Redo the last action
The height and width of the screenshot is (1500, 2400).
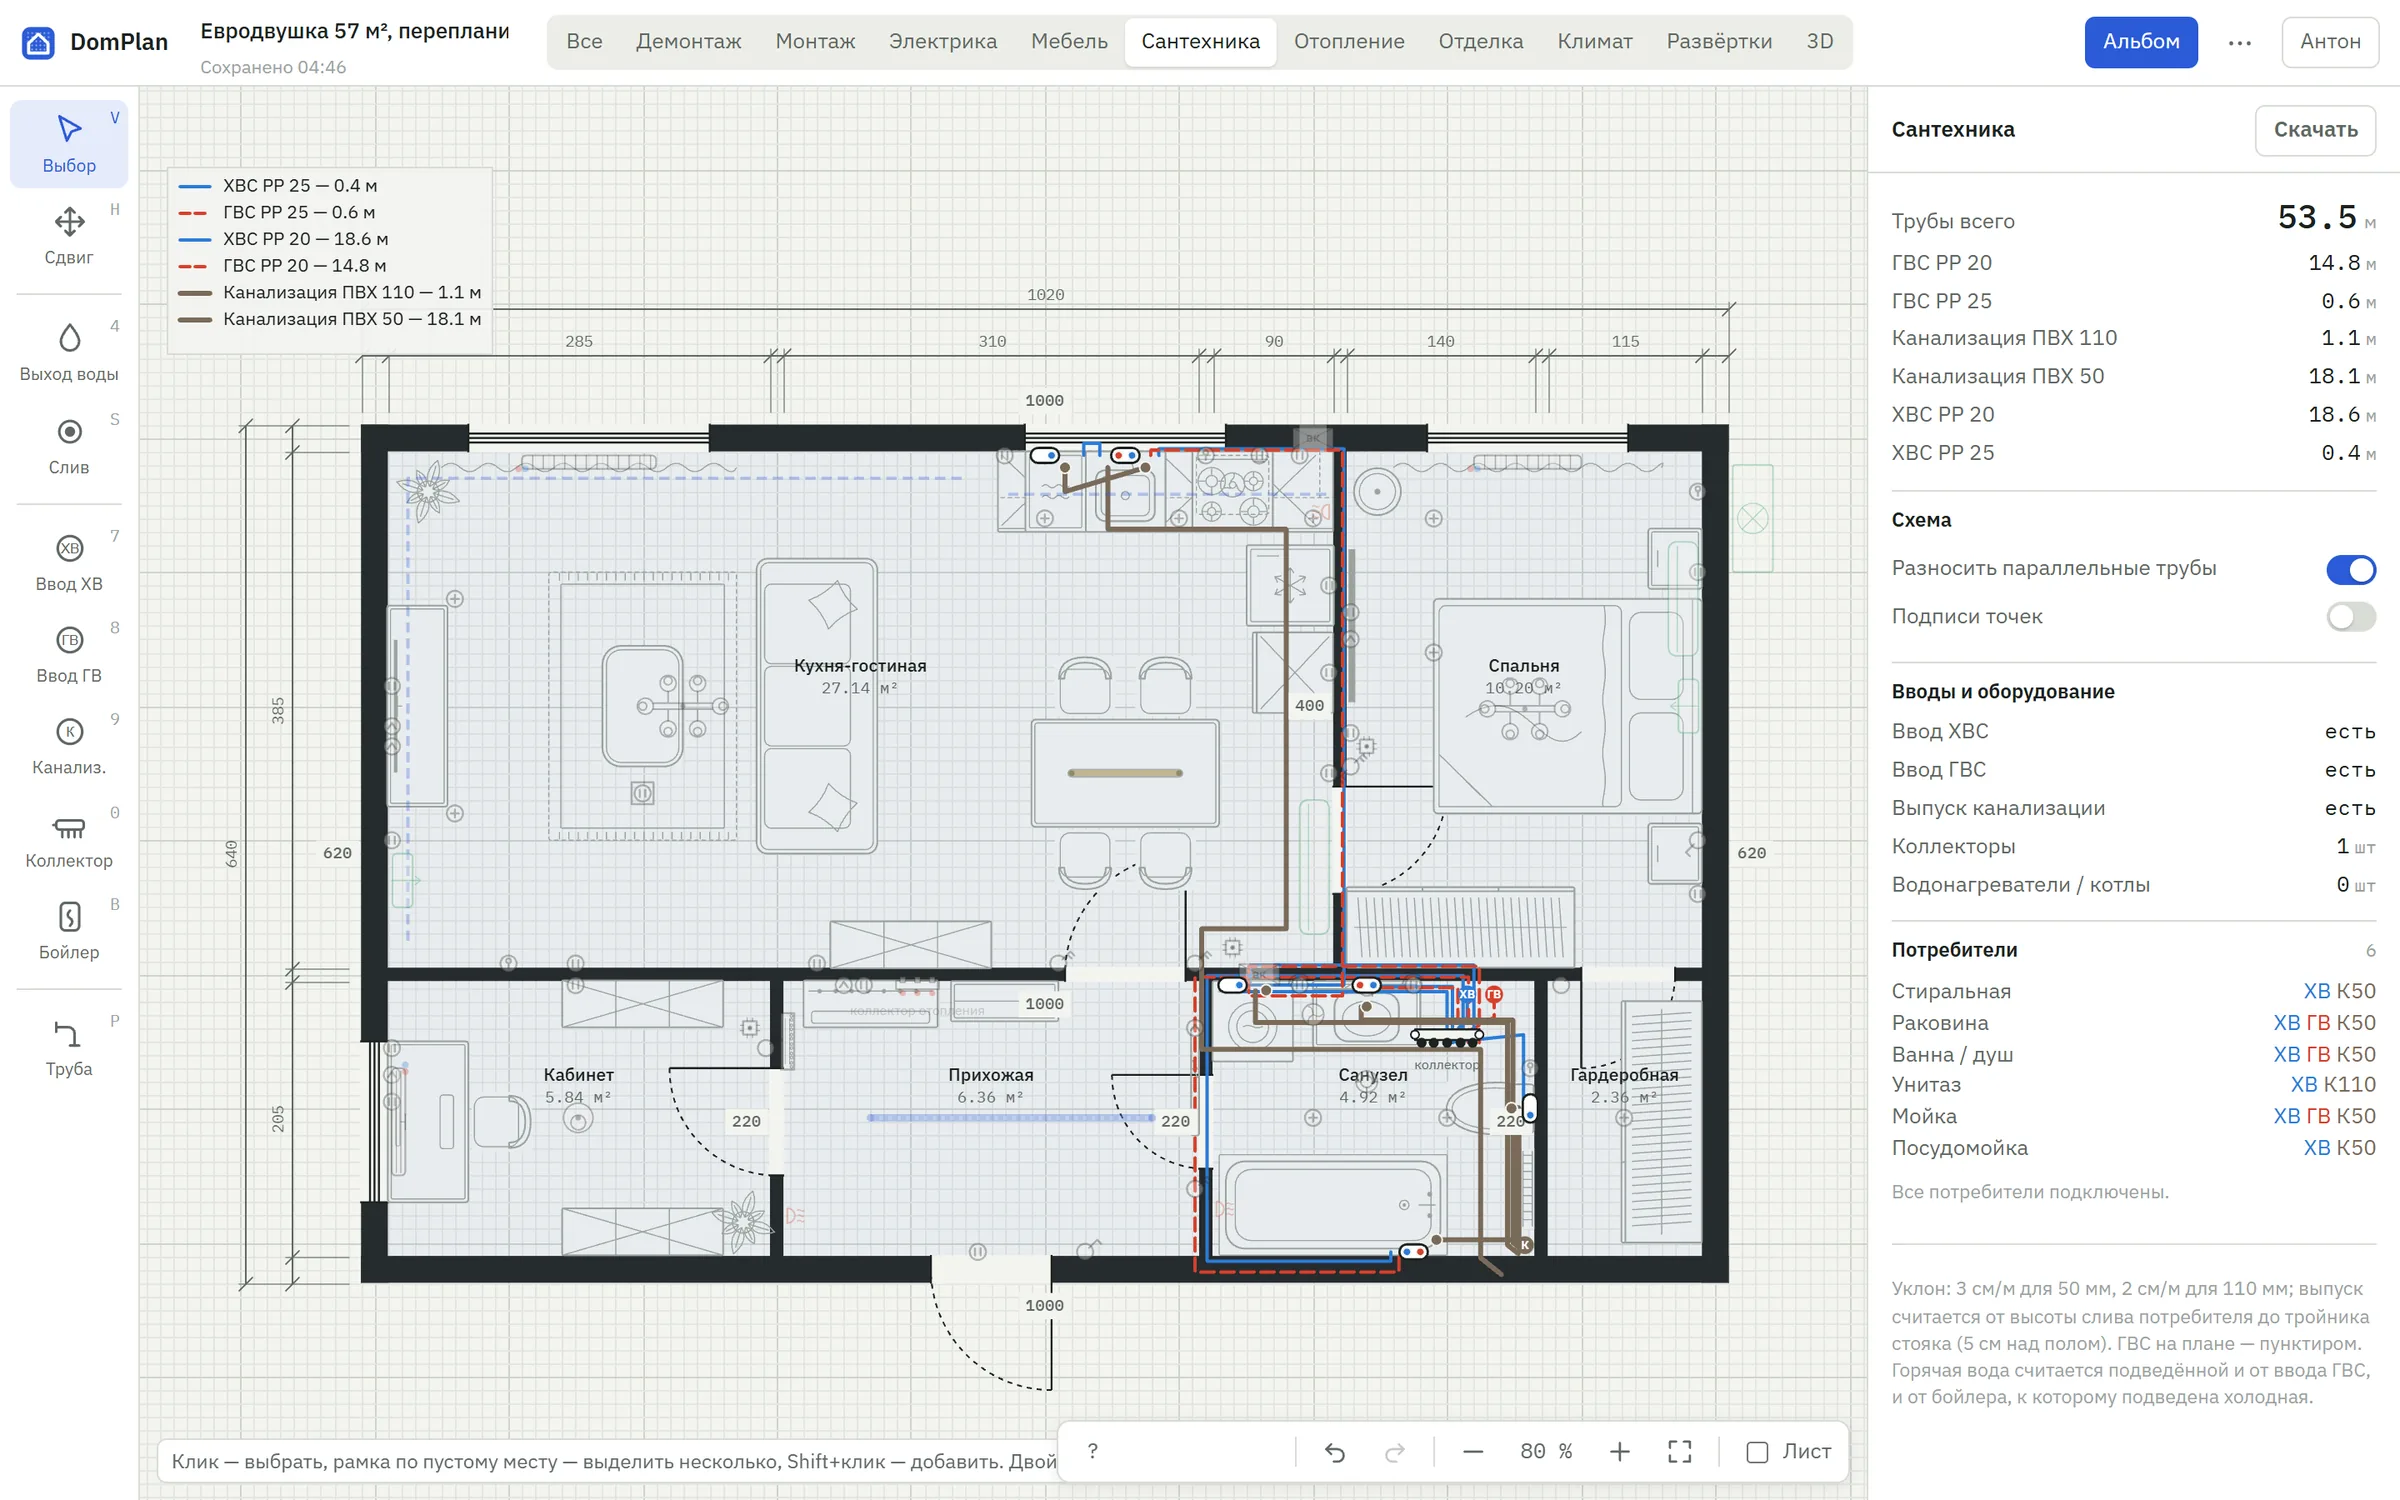(1395, 1451)
